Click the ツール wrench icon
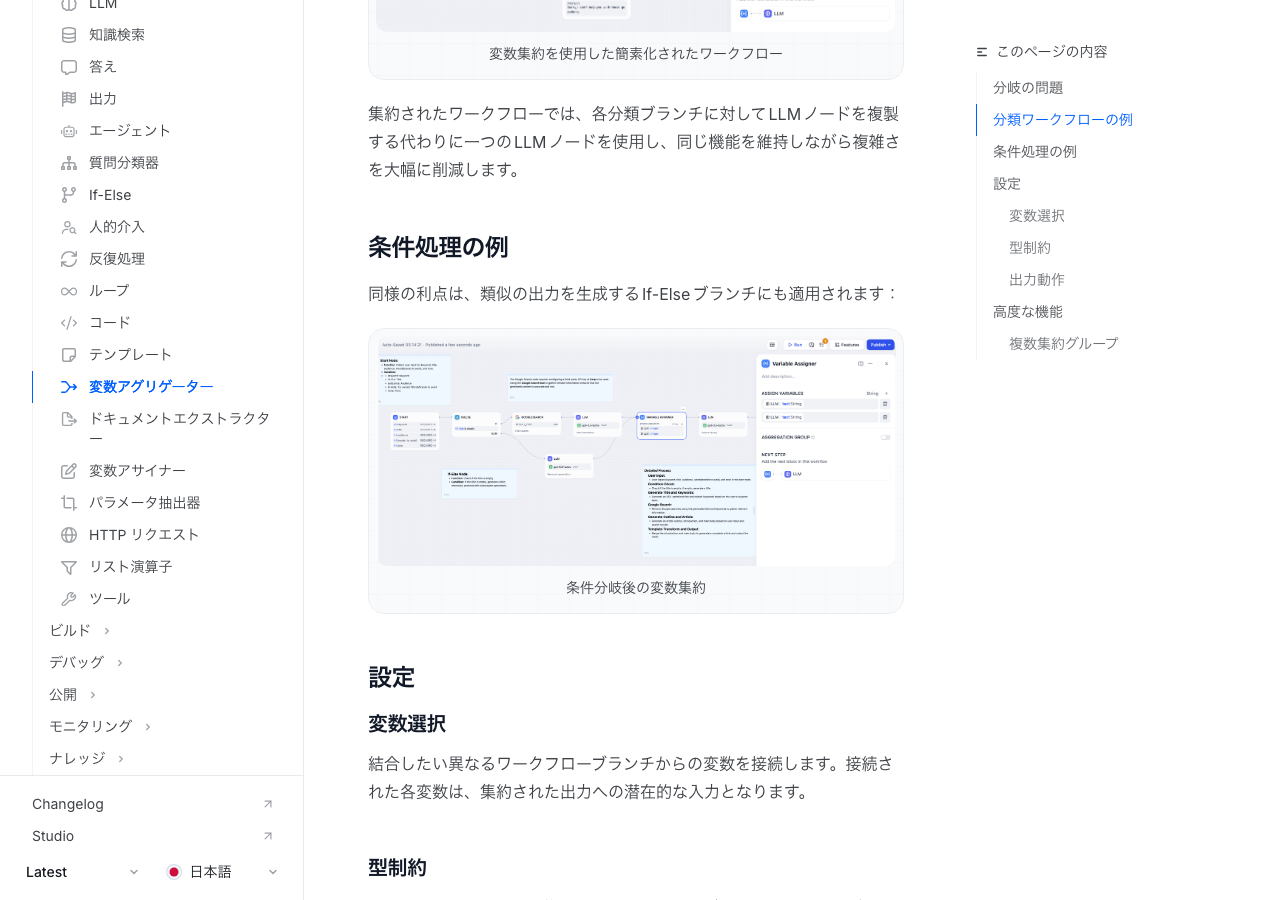Image resolution: width=1280 pixels, height=900 pixels. (69, 599)
